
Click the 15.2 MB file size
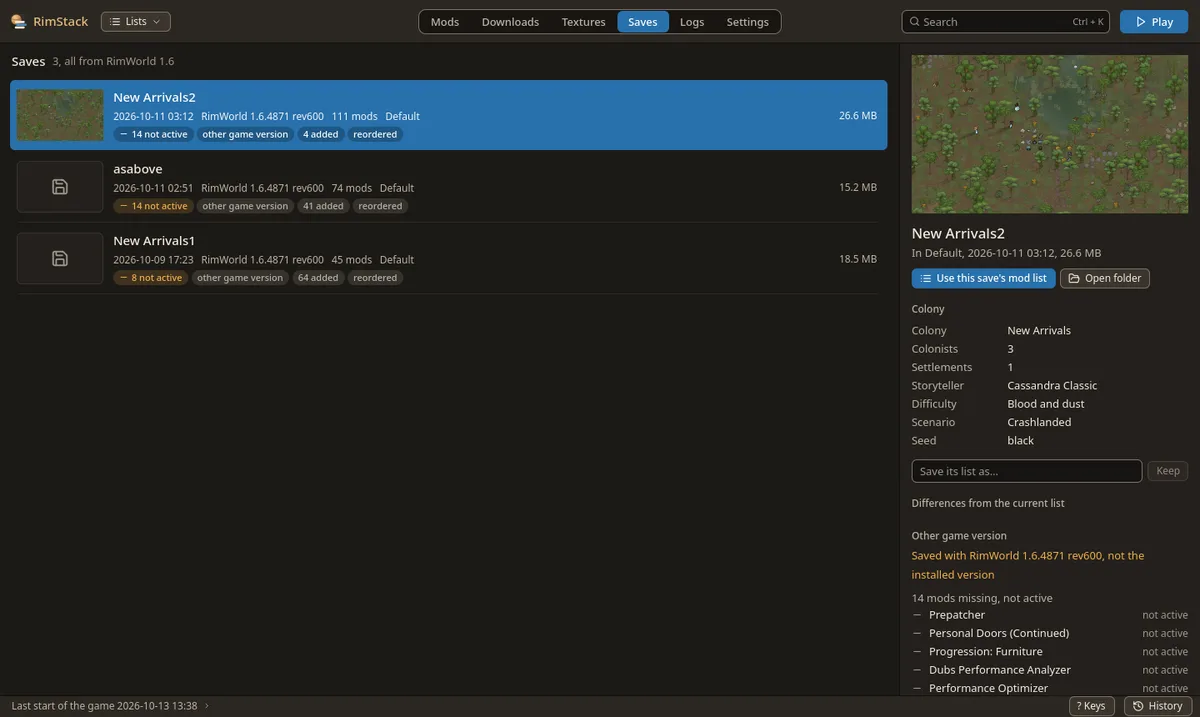858,188
